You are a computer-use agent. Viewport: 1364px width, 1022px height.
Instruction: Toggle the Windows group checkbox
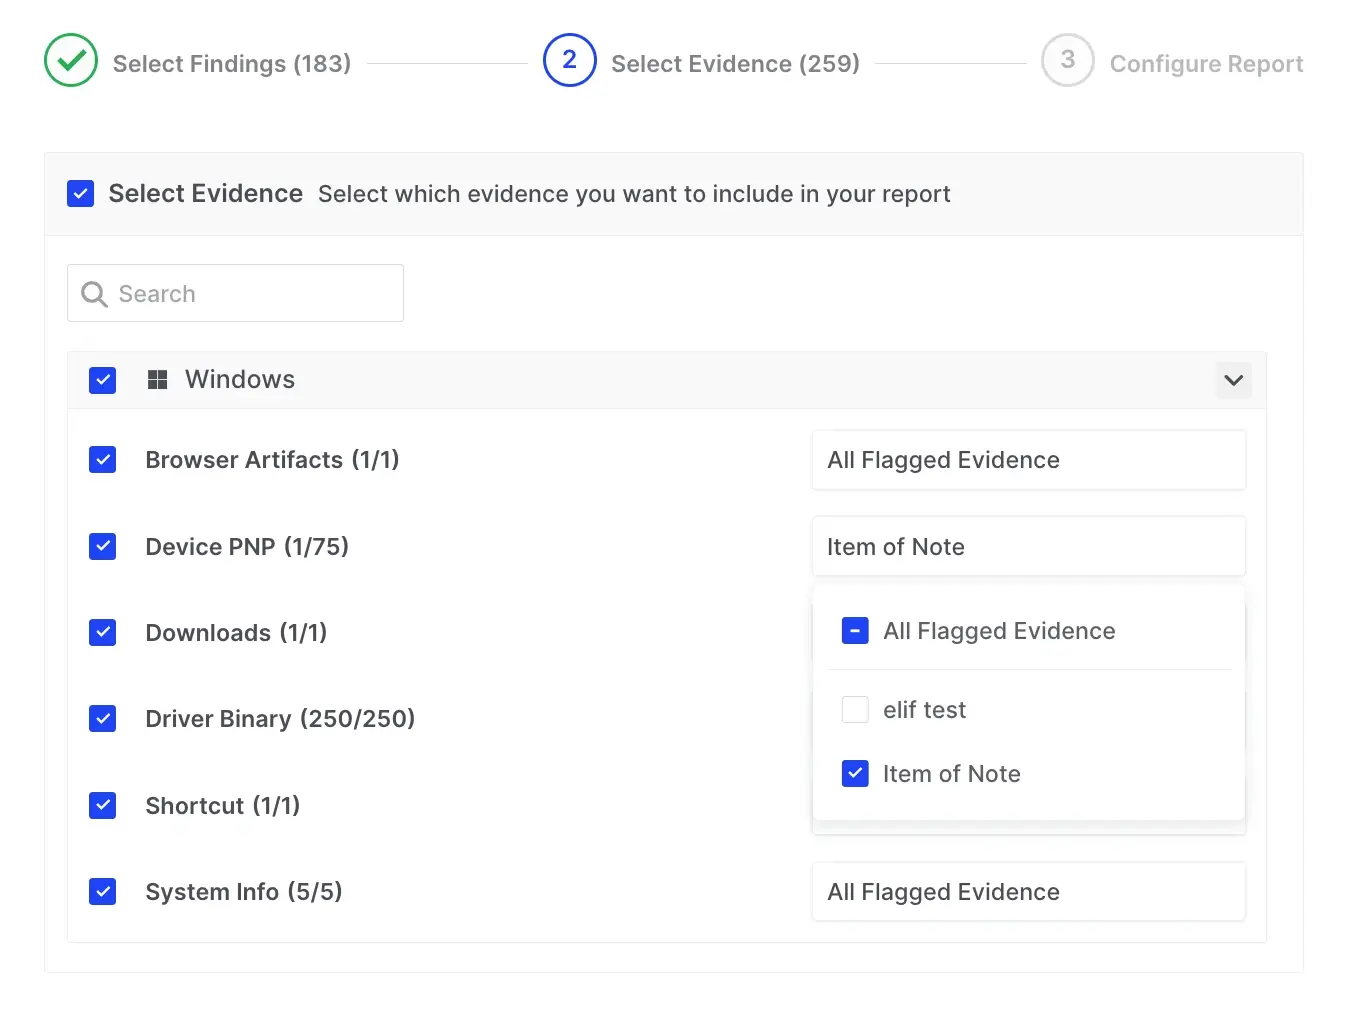(103, 380)
